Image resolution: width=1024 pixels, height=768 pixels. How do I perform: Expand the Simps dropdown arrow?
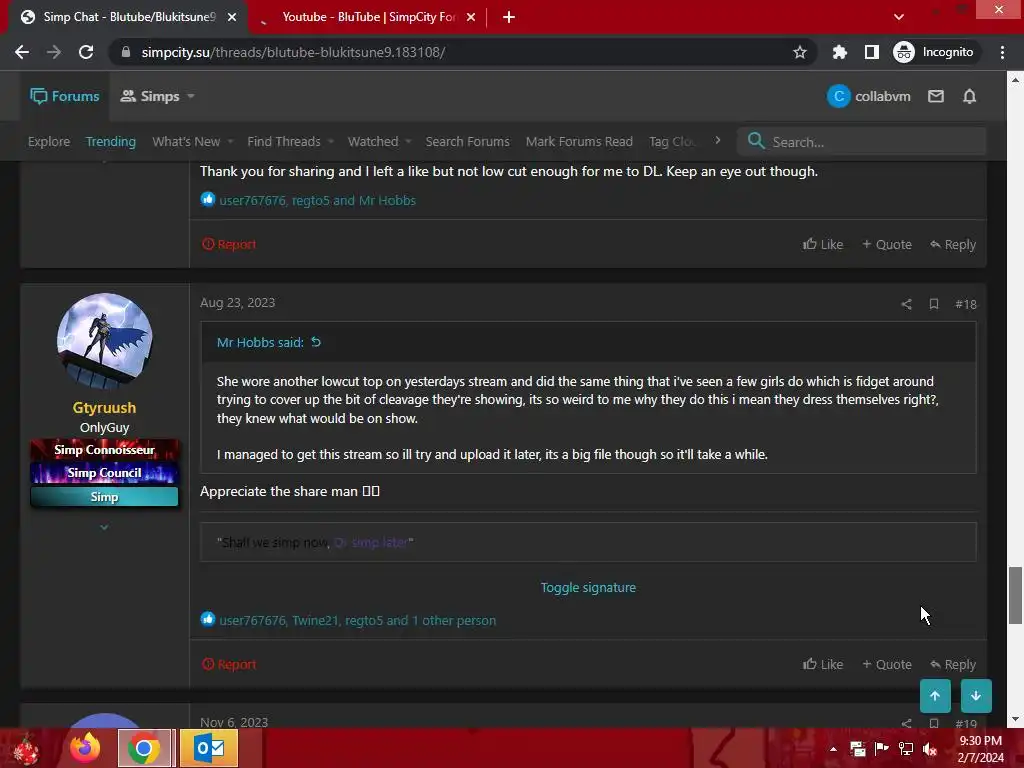coord(191,96)
